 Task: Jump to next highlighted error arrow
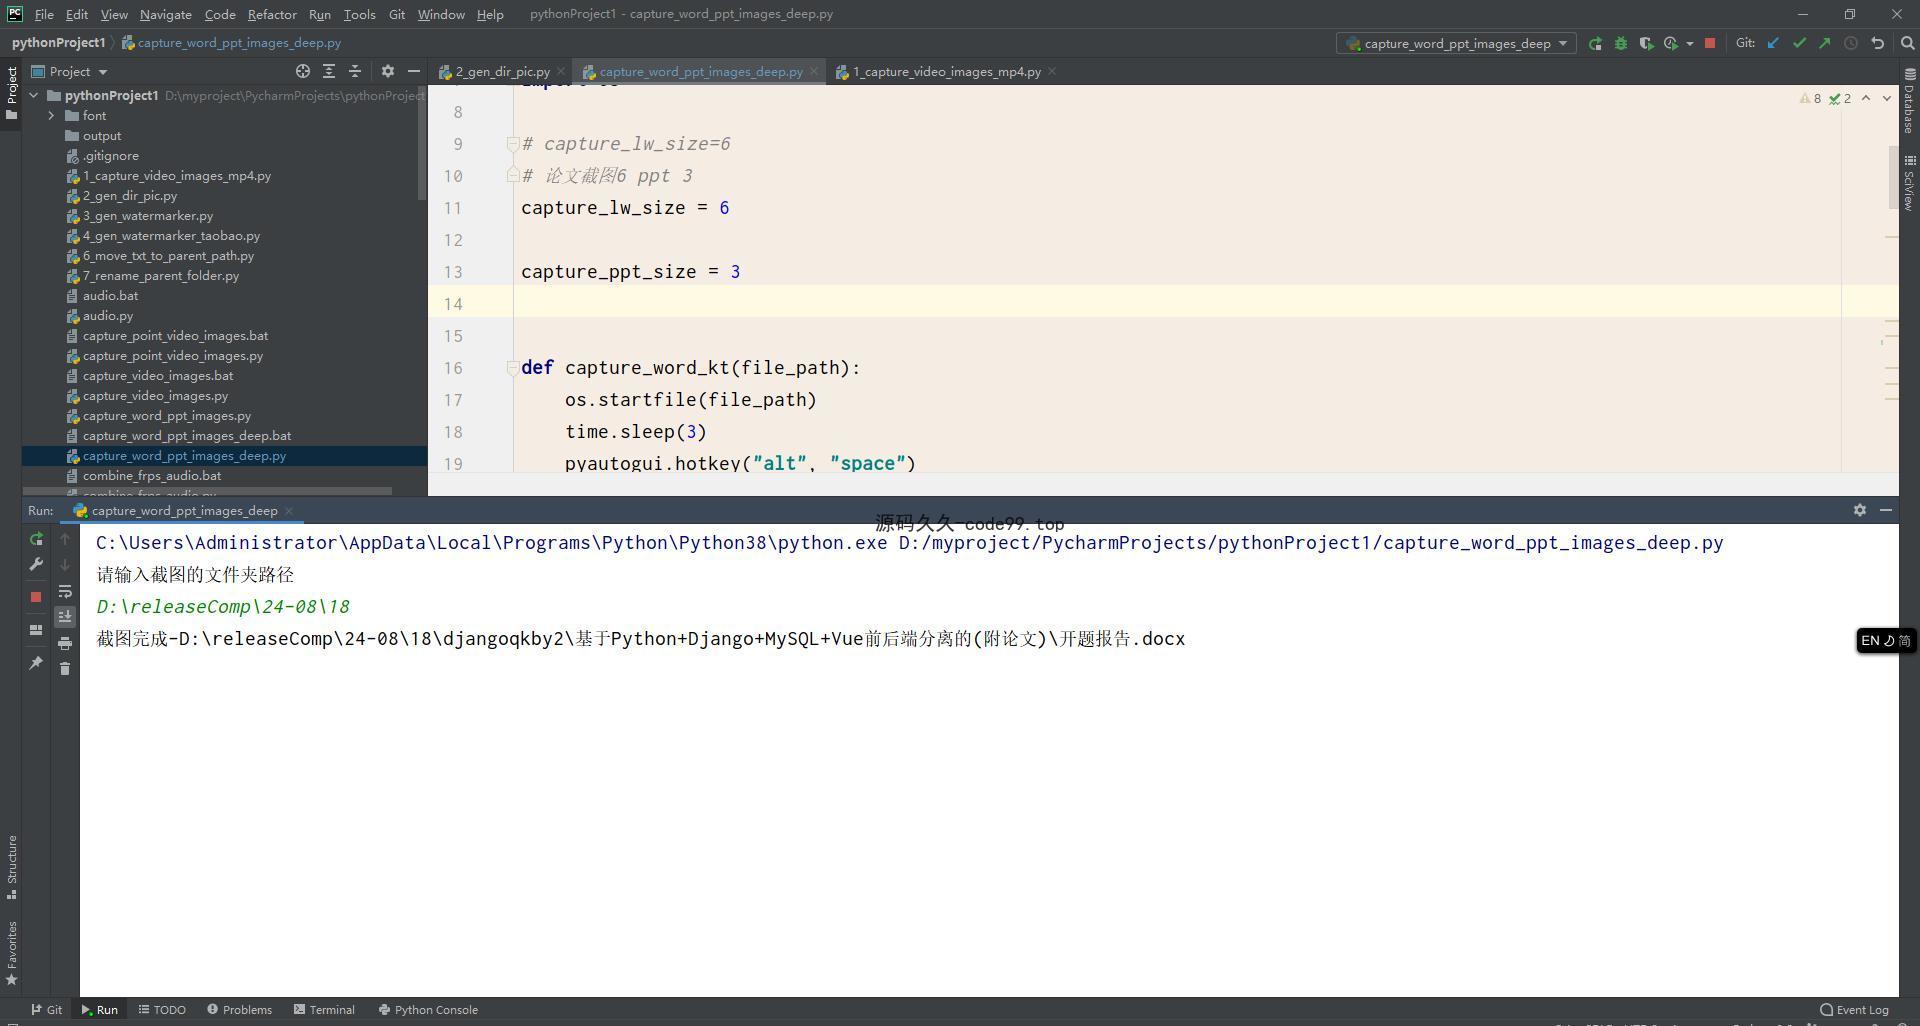coord(1887,98)
